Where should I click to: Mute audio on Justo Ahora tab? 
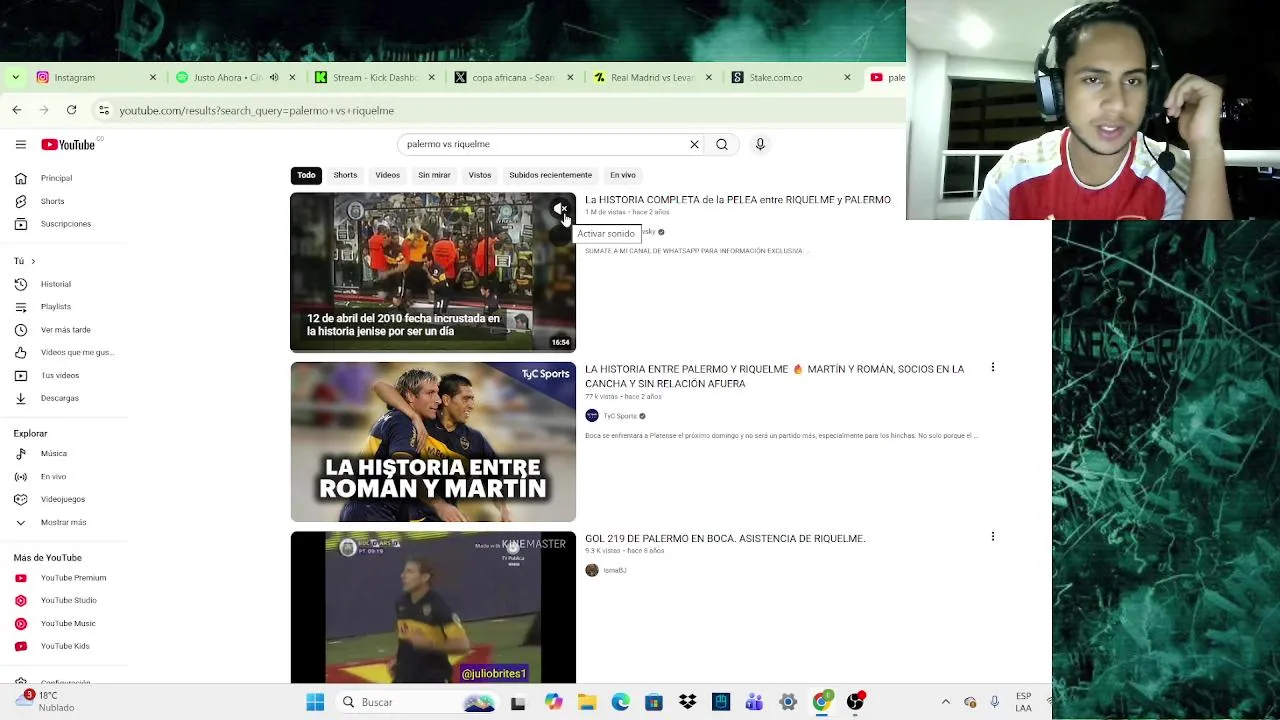tap(274, 77)
